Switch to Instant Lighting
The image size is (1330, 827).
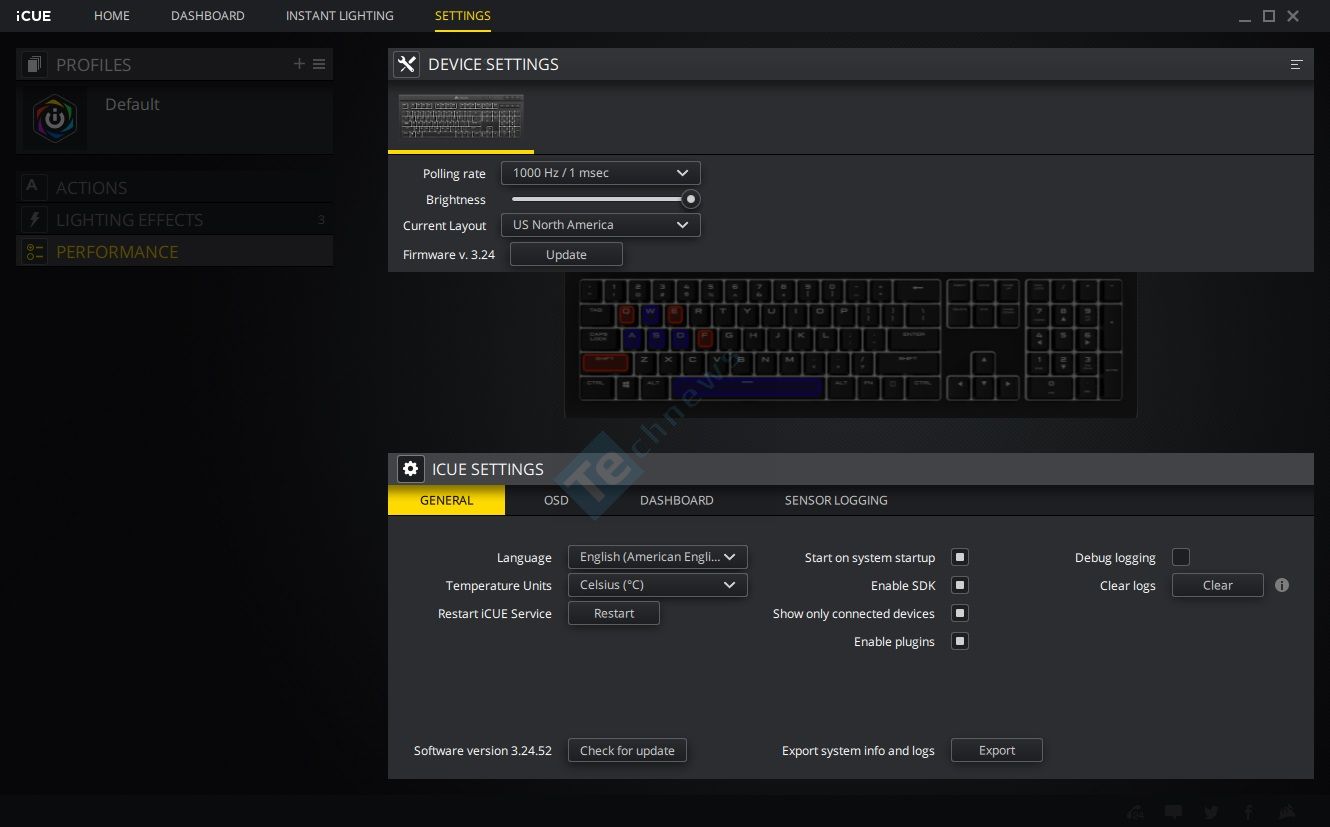[x=339, y=16]
